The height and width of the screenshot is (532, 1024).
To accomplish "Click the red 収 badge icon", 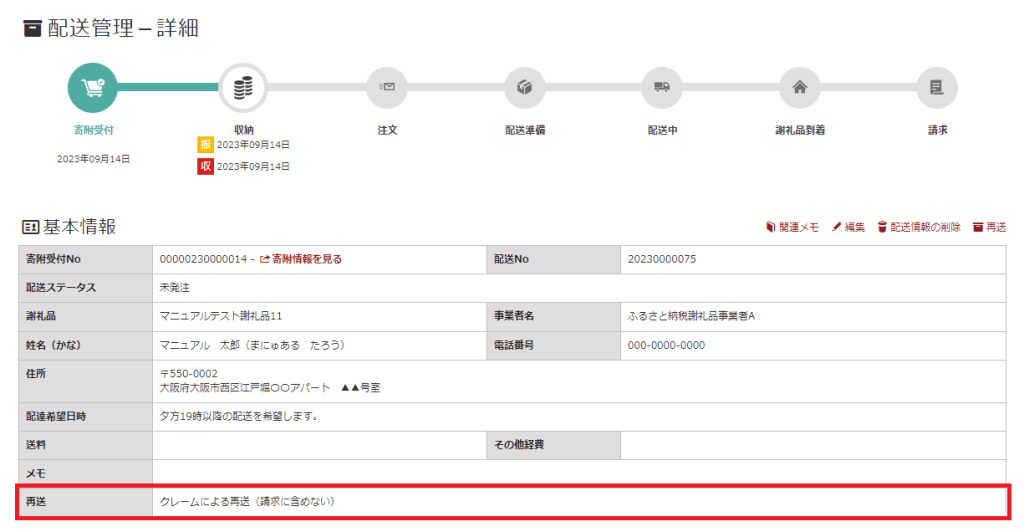I will coord(205,166).
